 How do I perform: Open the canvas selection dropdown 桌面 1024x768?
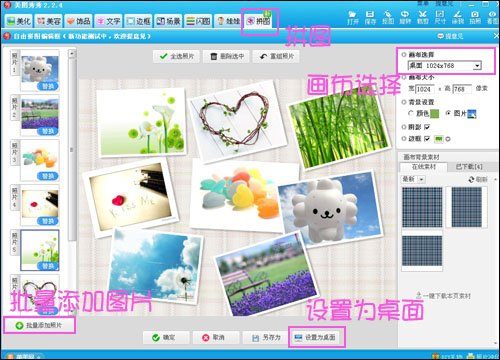click(x=445, y=66)
